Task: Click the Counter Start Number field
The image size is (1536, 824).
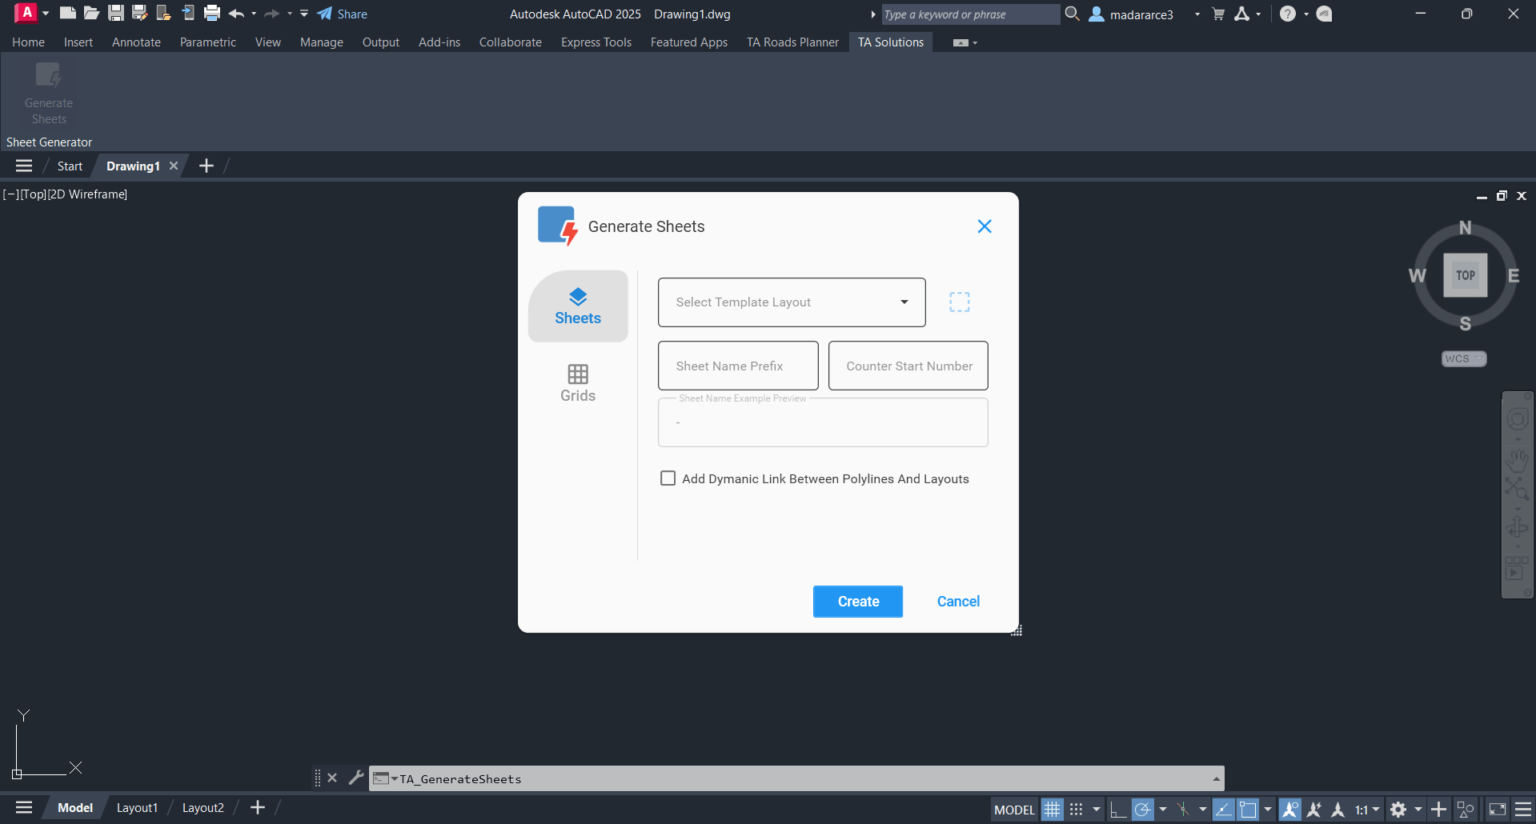Action: click(908, 366)
